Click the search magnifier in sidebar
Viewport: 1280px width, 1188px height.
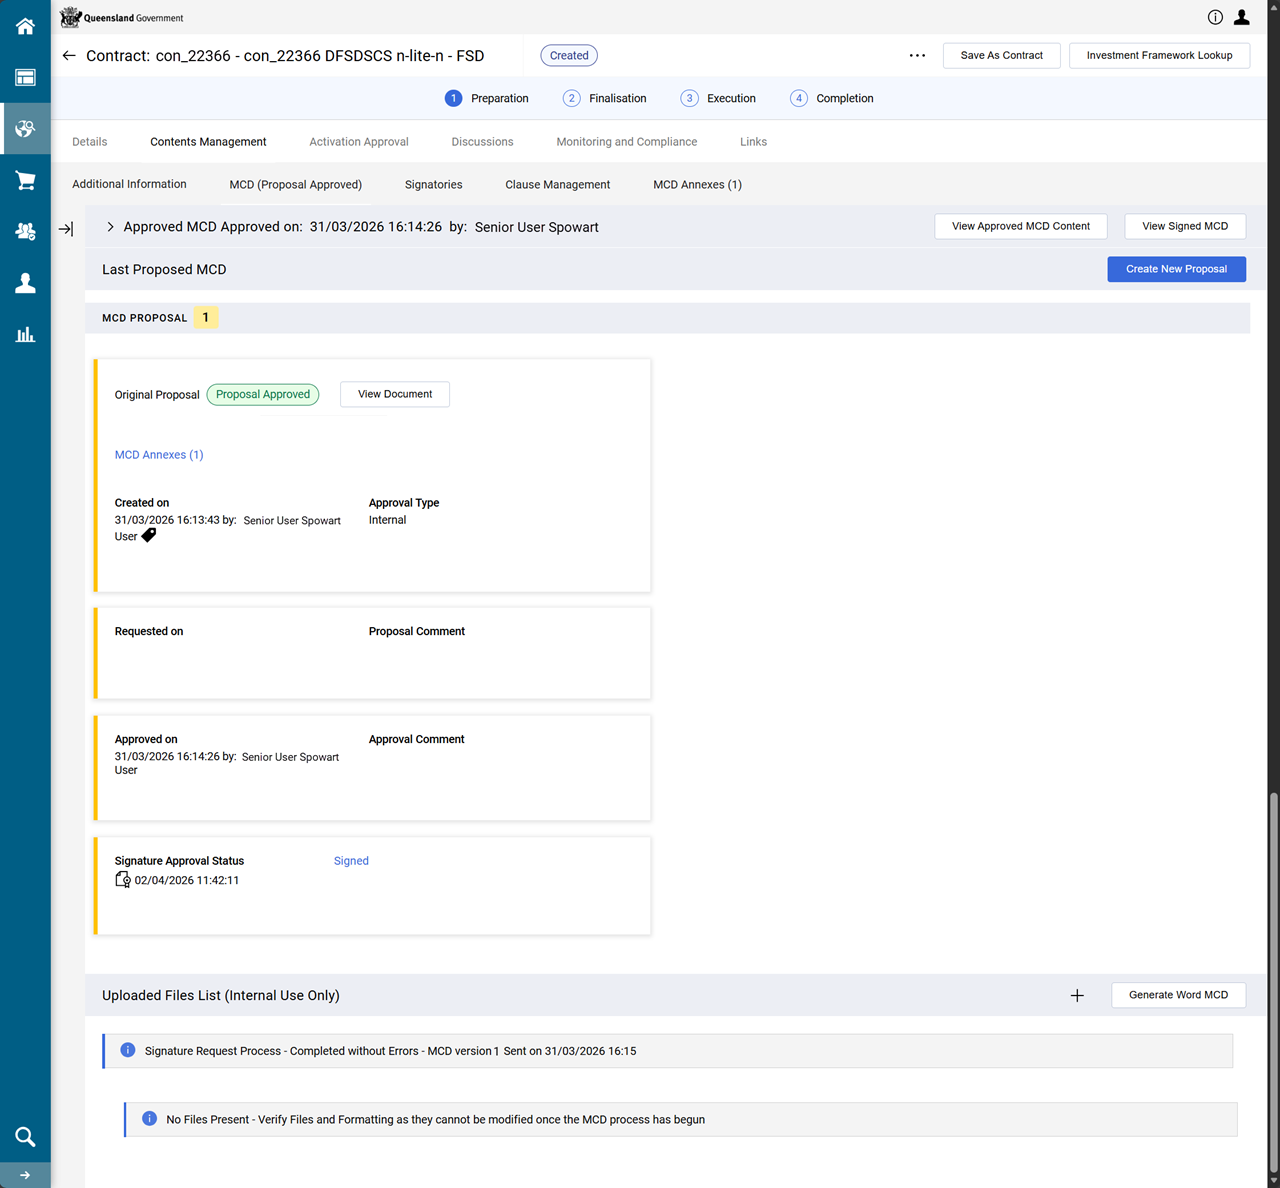[x=25, y=1136]
